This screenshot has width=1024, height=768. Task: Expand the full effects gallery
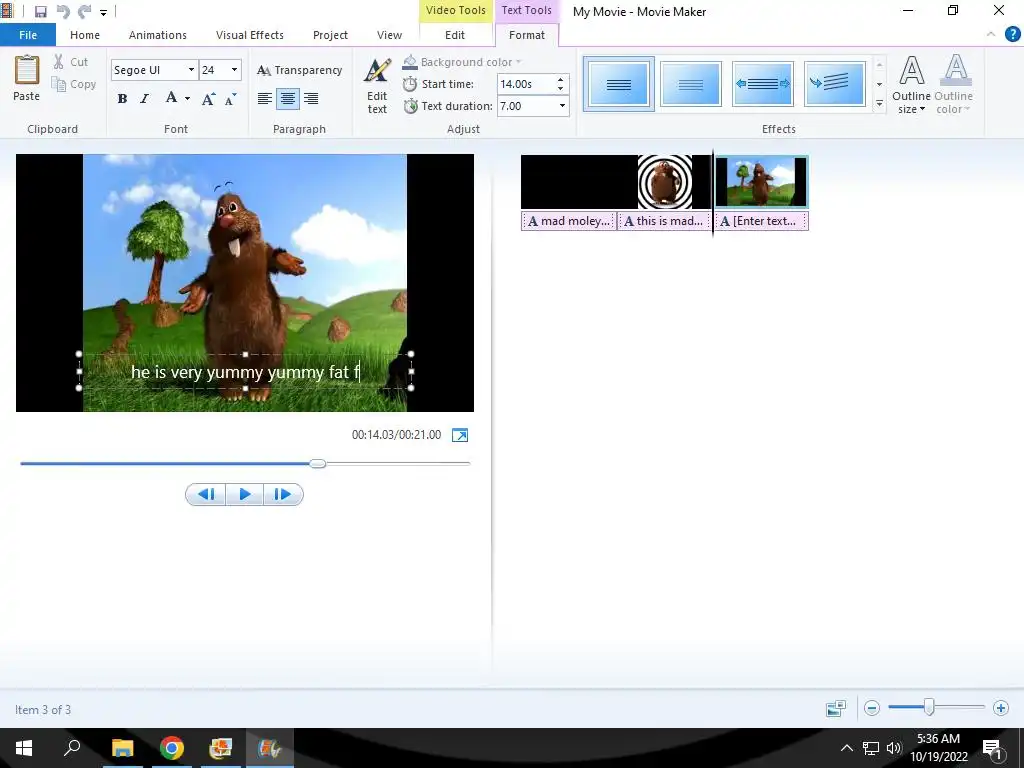tap(879, 104)
